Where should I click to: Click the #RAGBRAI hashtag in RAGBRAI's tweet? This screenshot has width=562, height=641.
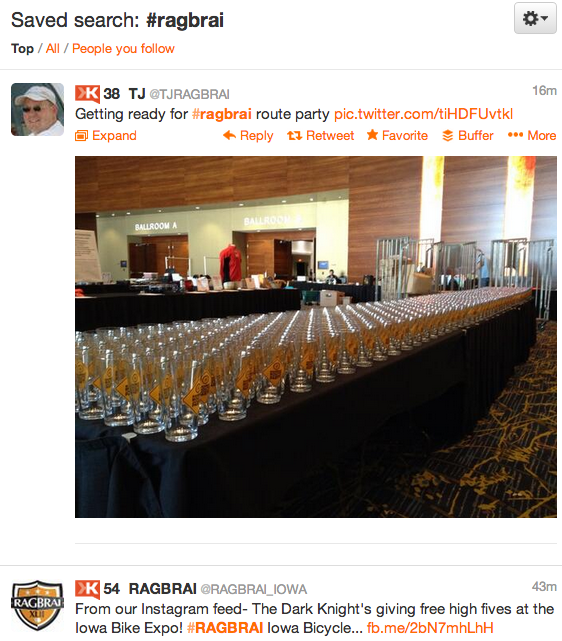pyautogui.click(x=225, y=628)
